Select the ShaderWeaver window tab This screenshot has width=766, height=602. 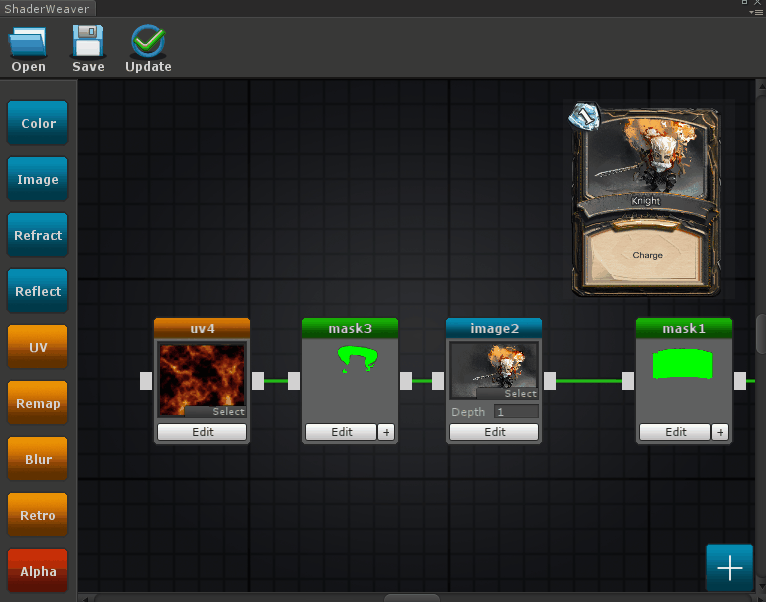[x=47, y=8]
